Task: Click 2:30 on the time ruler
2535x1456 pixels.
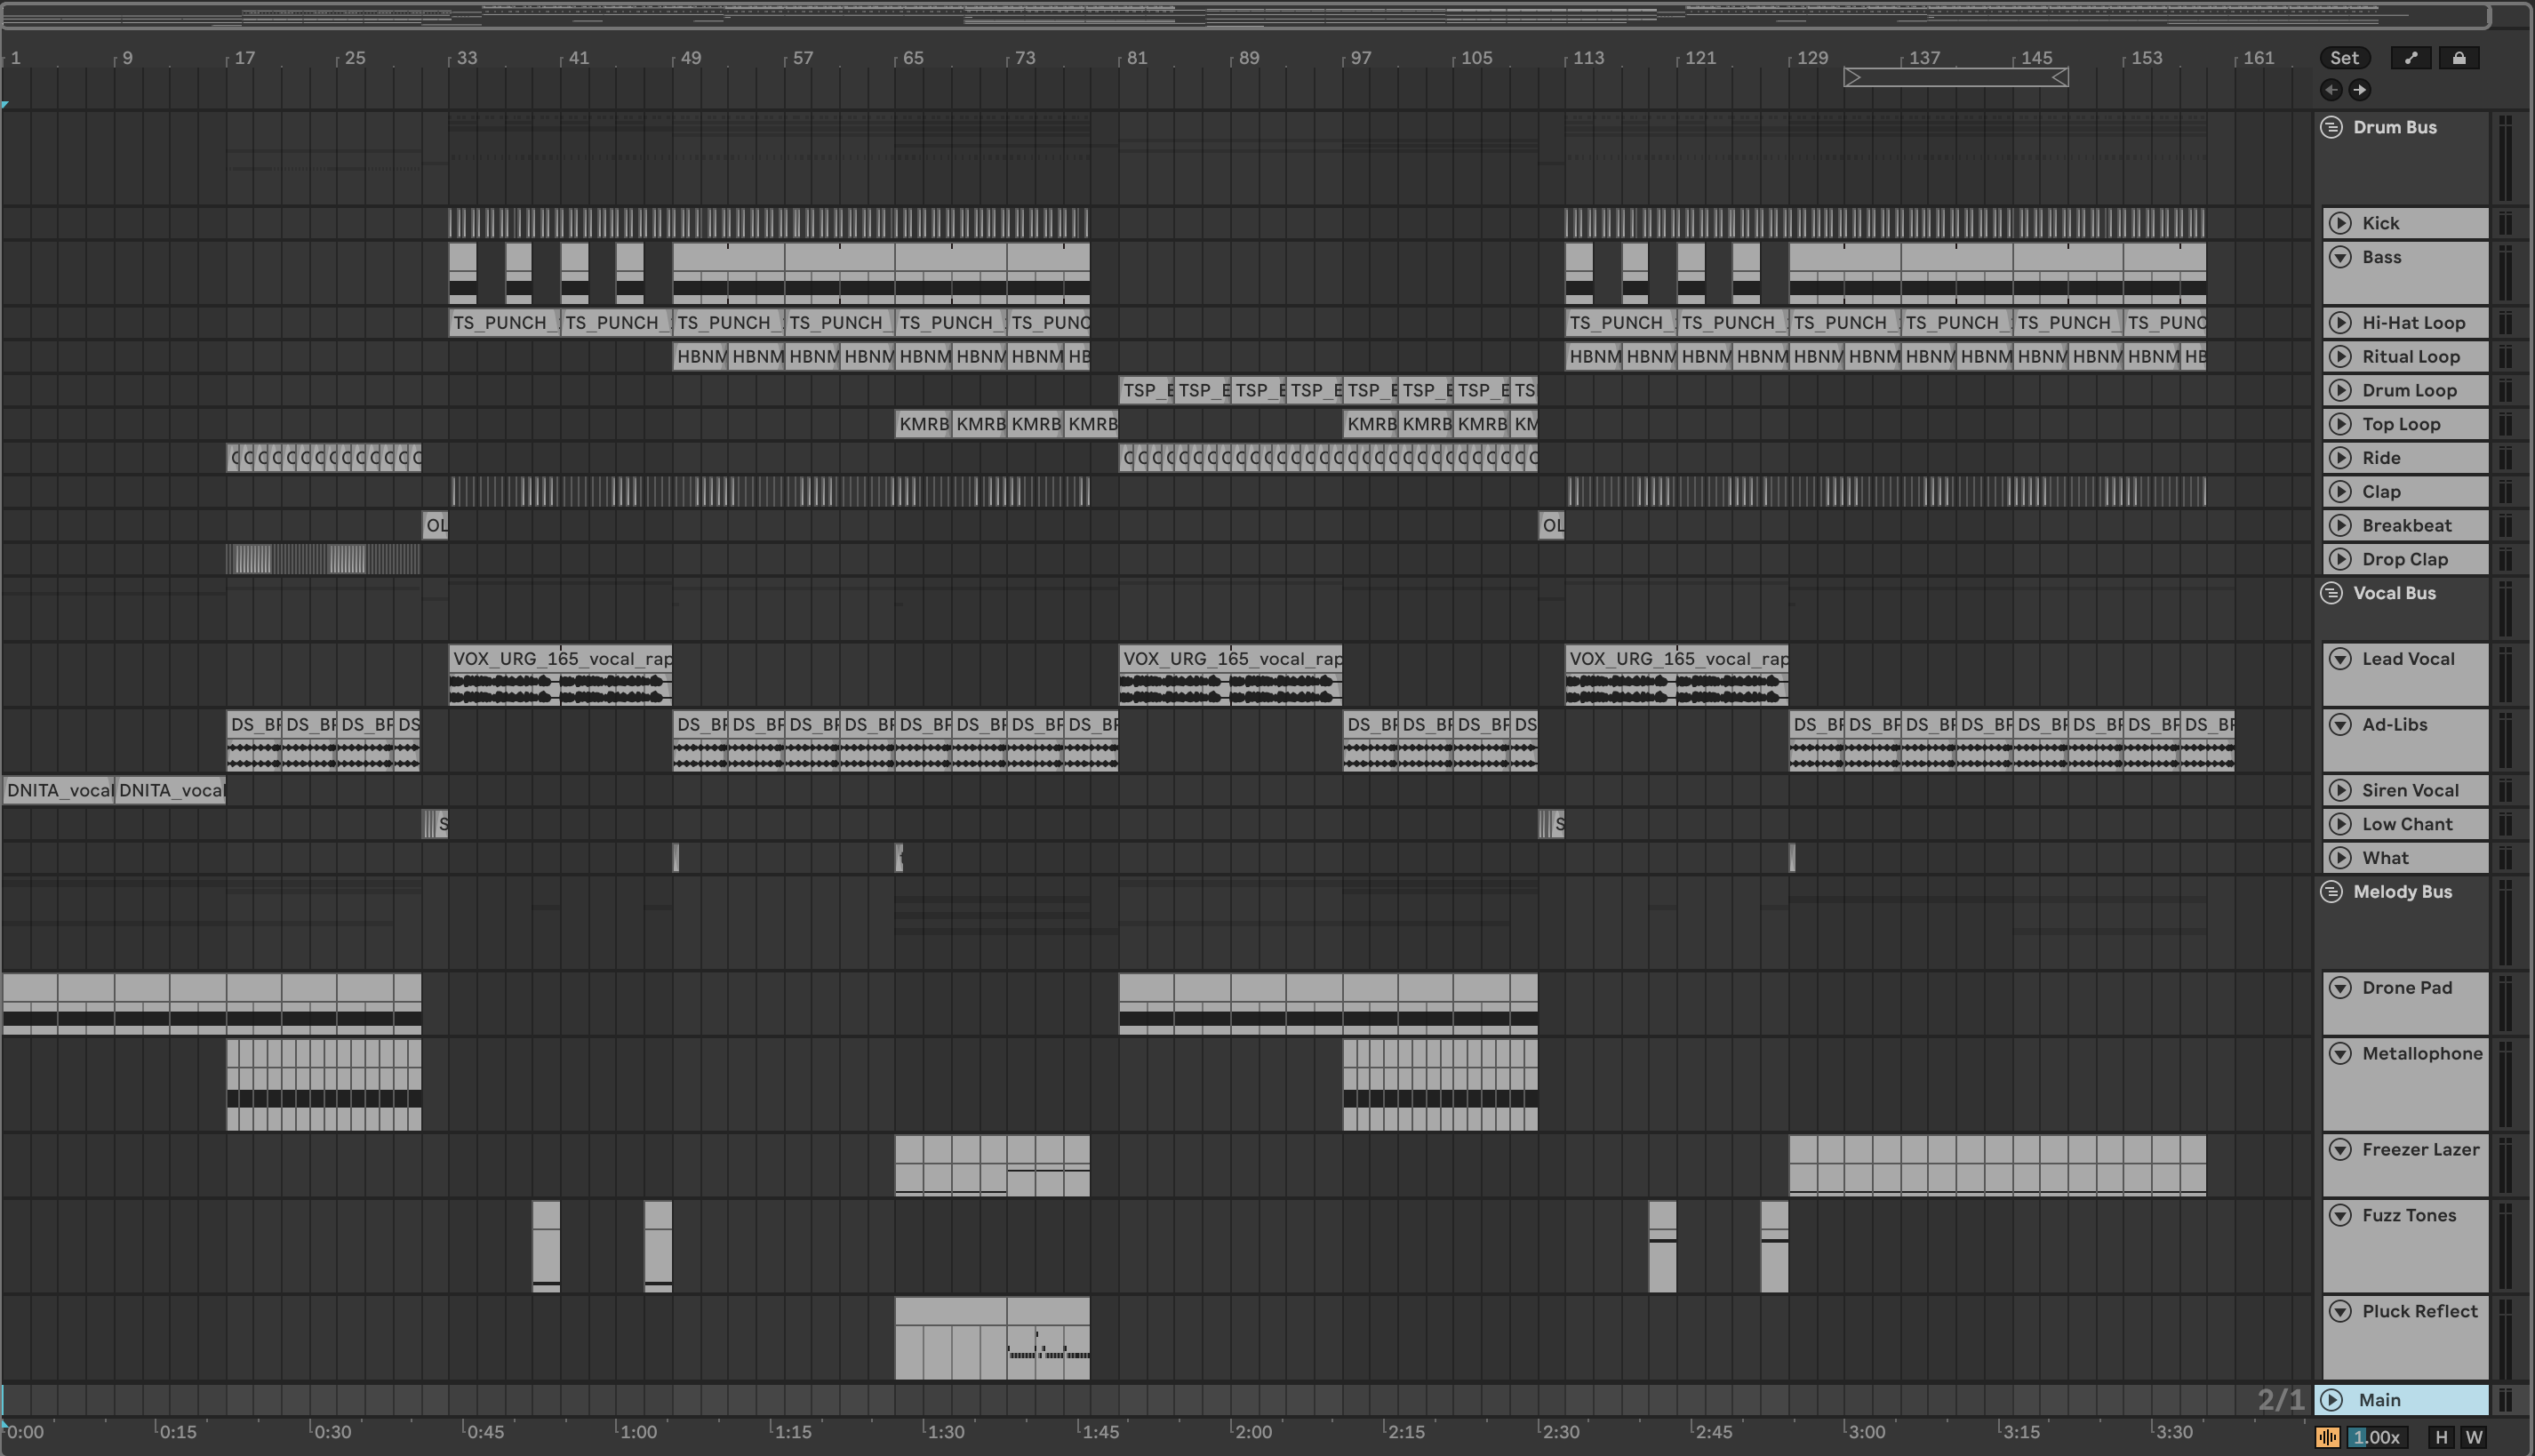Action: [1560, 1432]
